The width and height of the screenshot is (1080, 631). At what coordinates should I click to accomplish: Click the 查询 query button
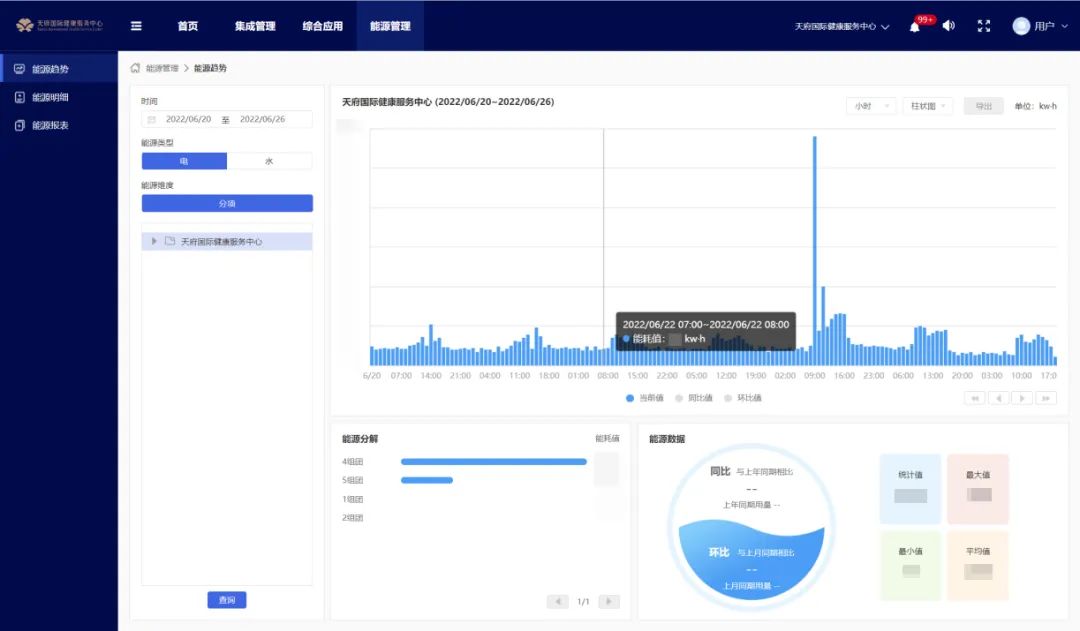pyautogui.click(x=227, y=600)
